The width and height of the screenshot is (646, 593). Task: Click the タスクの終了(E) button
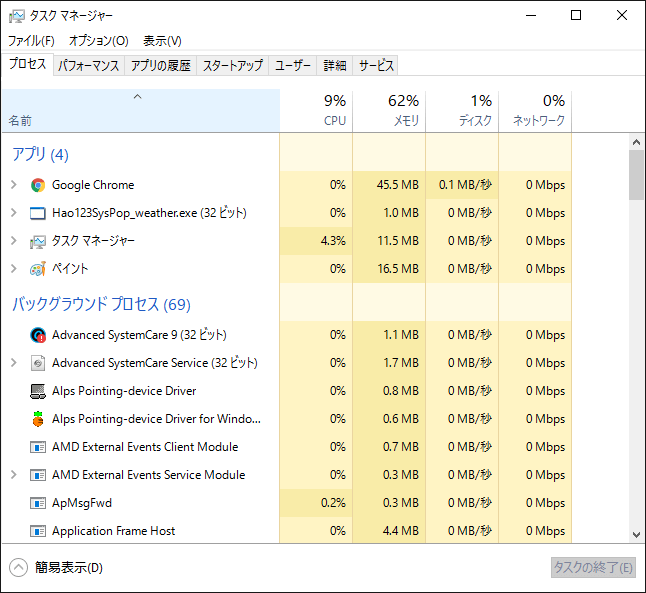pyautogui.click(x=593, y=567)
